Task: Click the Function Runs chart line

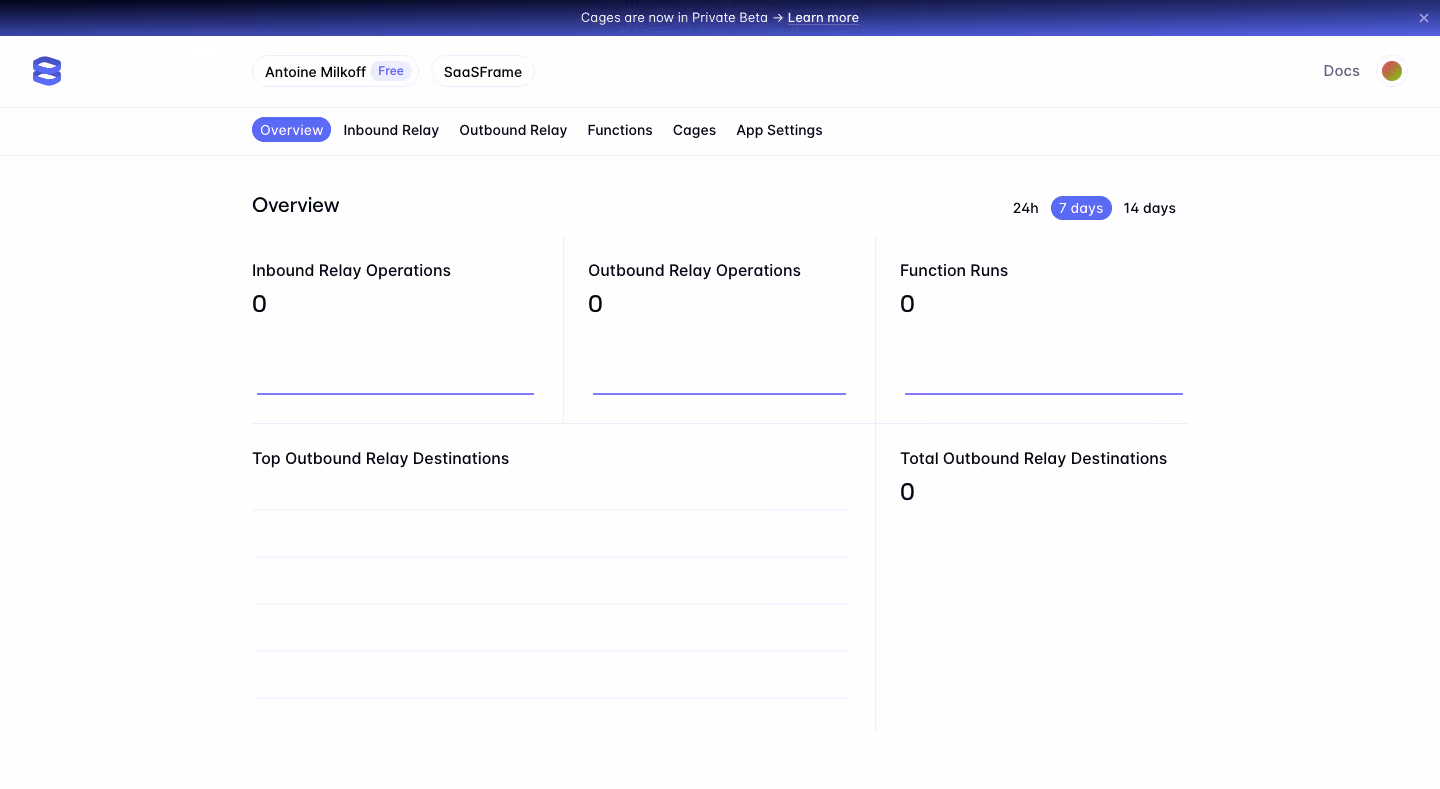Action: coord(1044,394)
